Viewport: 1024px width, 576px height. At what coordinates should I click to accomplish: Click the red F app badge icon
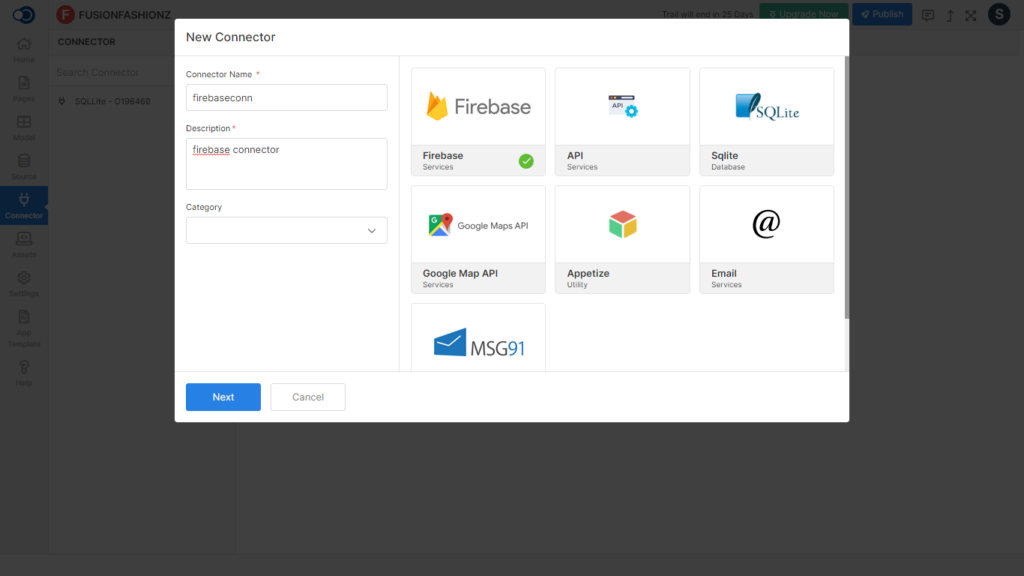click(x=65, y=14)
